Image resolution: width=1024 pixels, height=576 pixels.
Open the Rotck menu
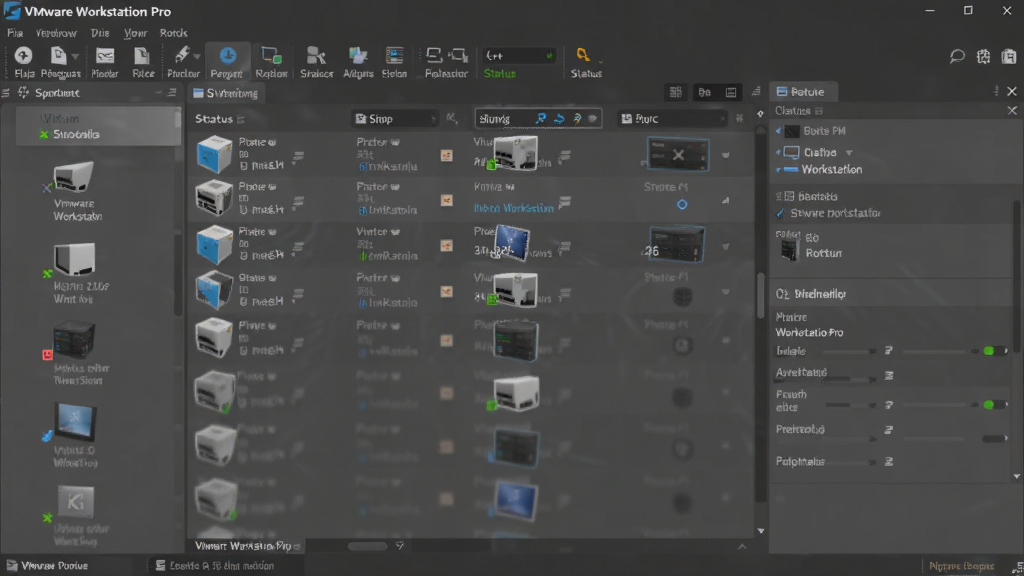pos(173,33)
